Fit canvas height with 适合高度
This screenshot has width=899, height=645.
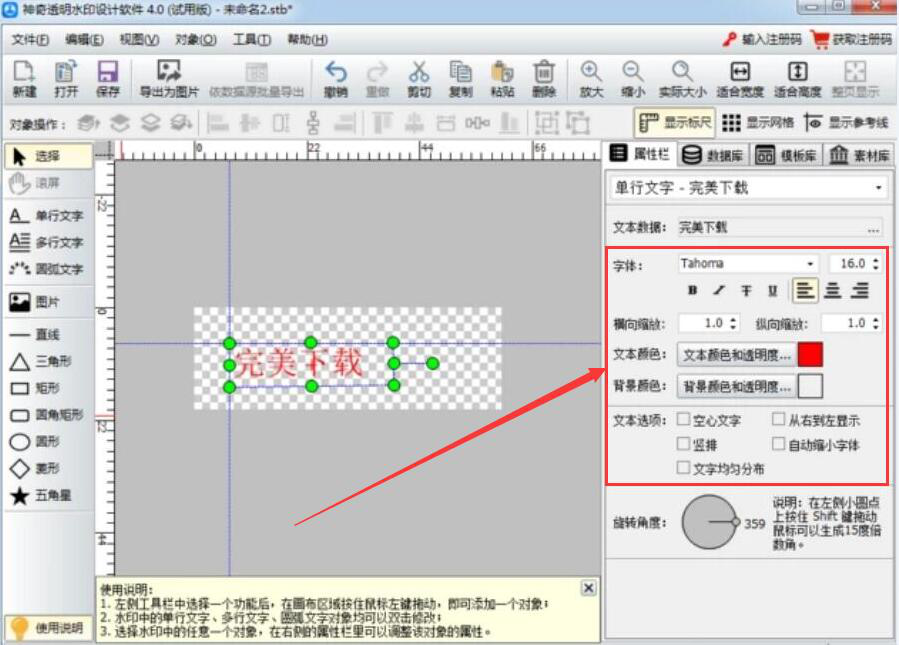[x=798, y=79]
